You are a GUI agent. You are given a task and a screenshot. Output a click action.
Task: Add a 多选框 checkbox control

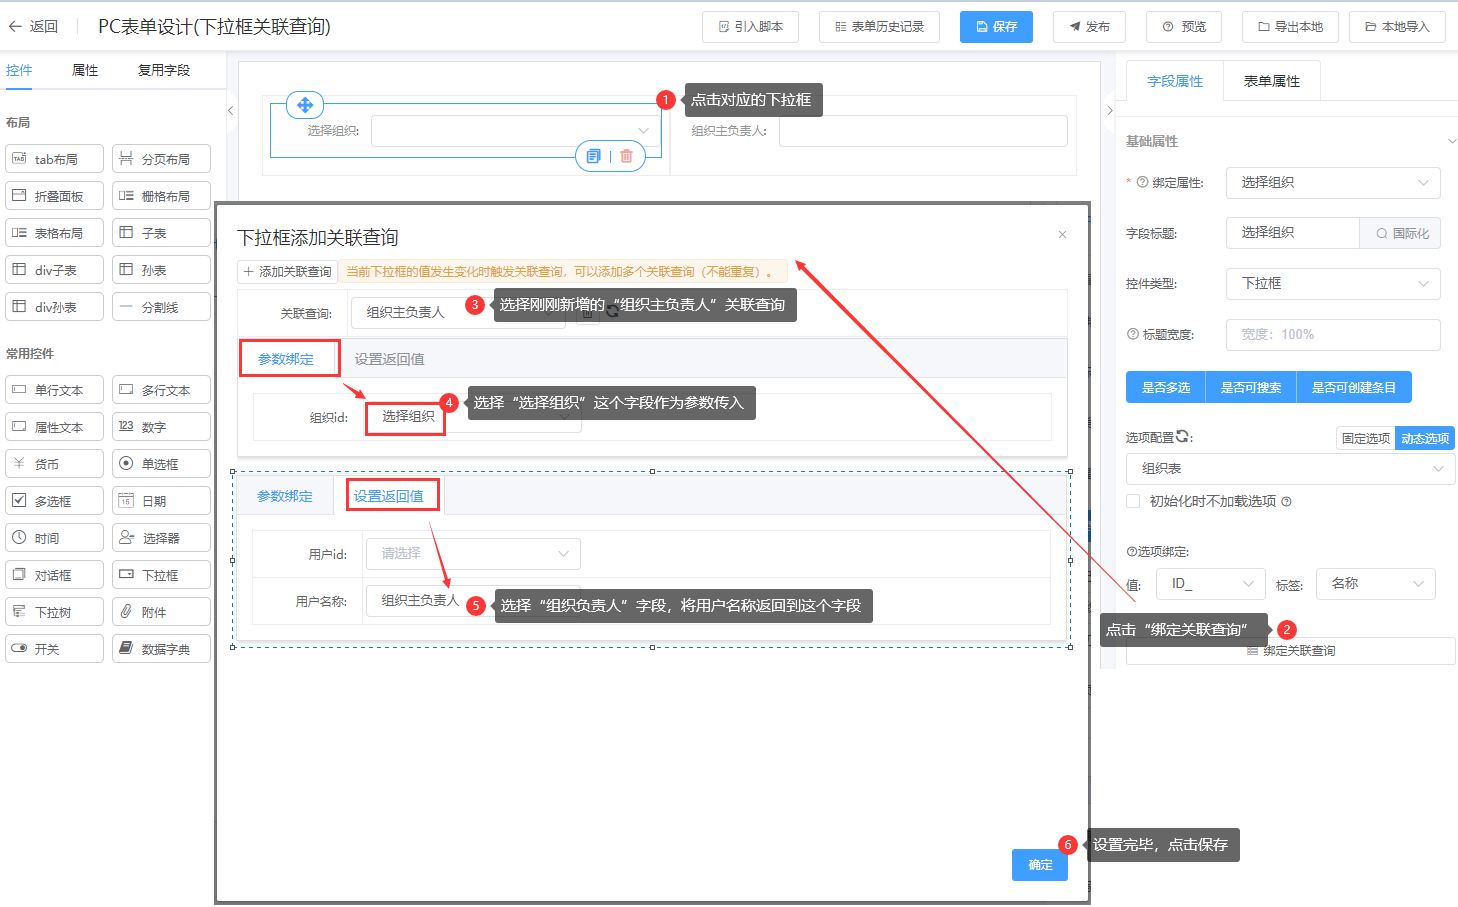(x=54, y=501)
